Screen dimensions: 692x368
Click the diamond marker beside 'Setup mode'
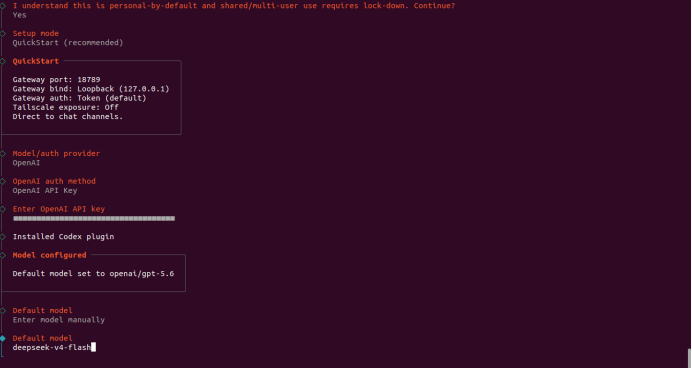(x=3, y=34)
